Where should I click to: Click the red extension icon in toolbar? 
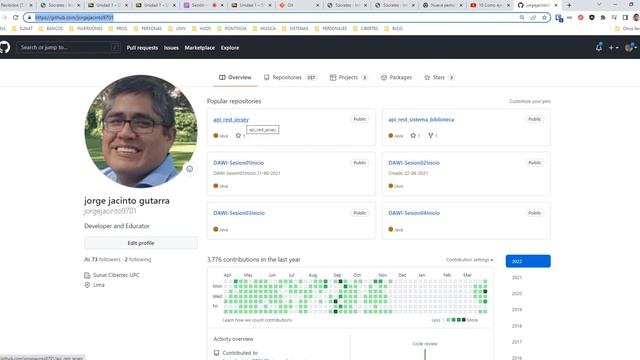coord(580,18)
